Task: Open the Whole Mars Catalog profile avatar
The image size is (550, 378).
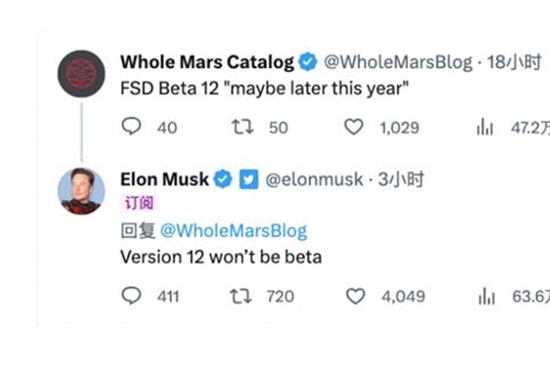Action: (x=81, y=74)
